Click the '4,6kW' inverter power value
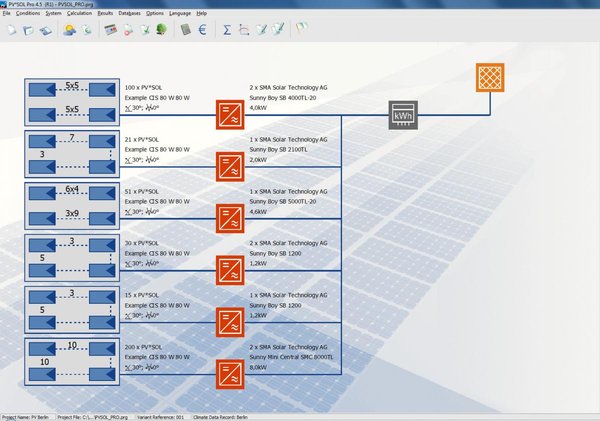Image resolution: width=600 pixels, height=421 pixels. 258,212
